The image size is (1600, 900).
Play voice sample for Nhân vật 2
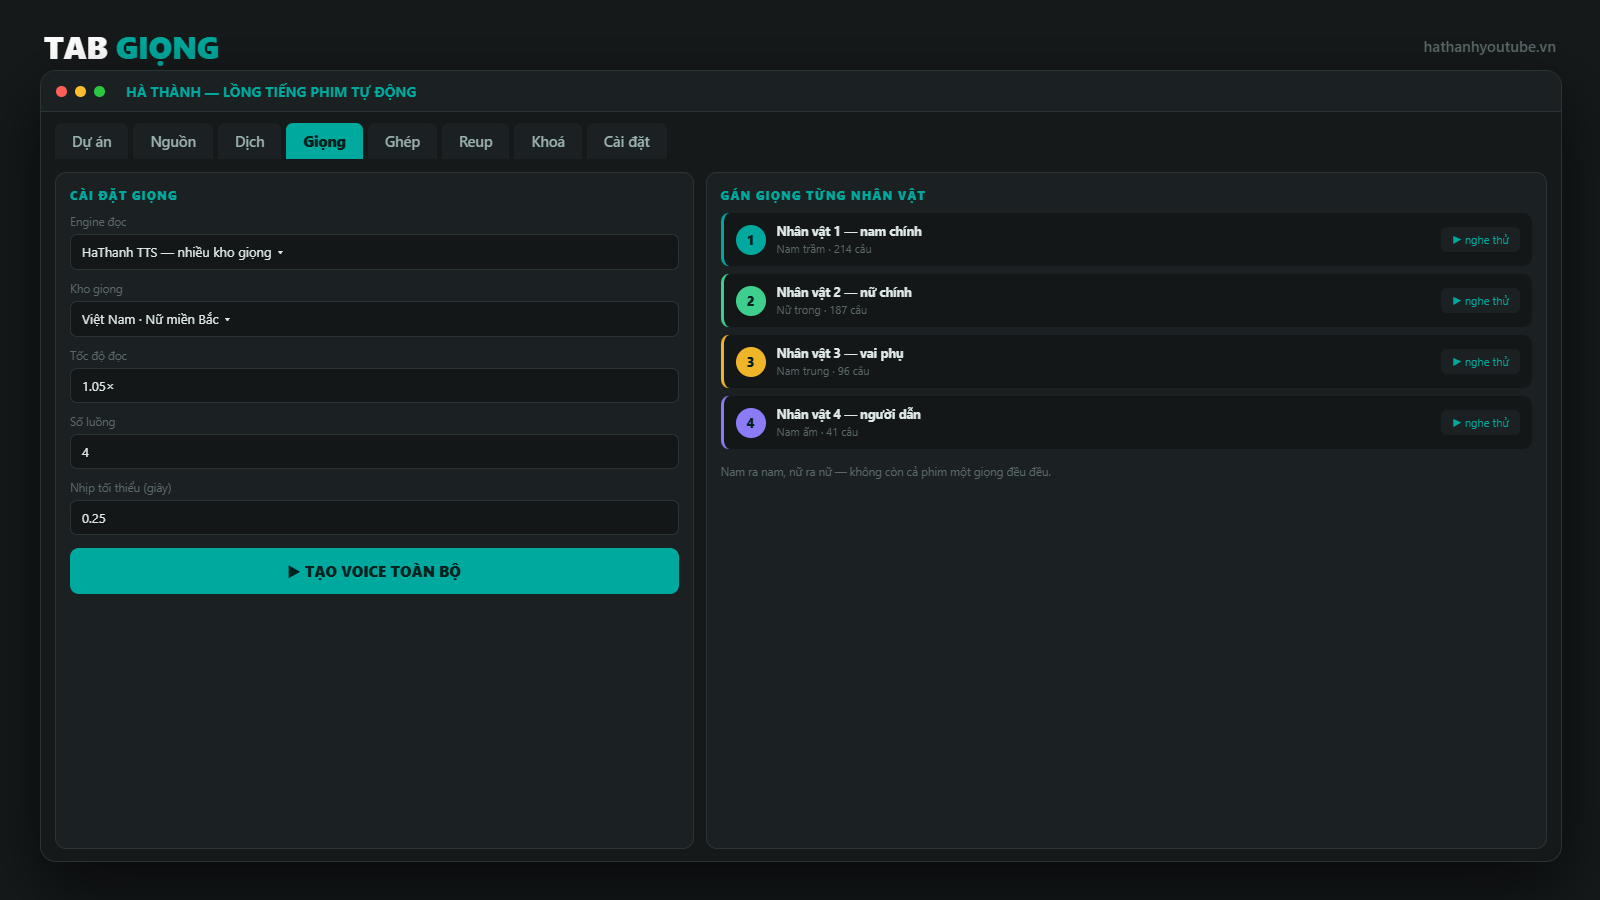1480,301
